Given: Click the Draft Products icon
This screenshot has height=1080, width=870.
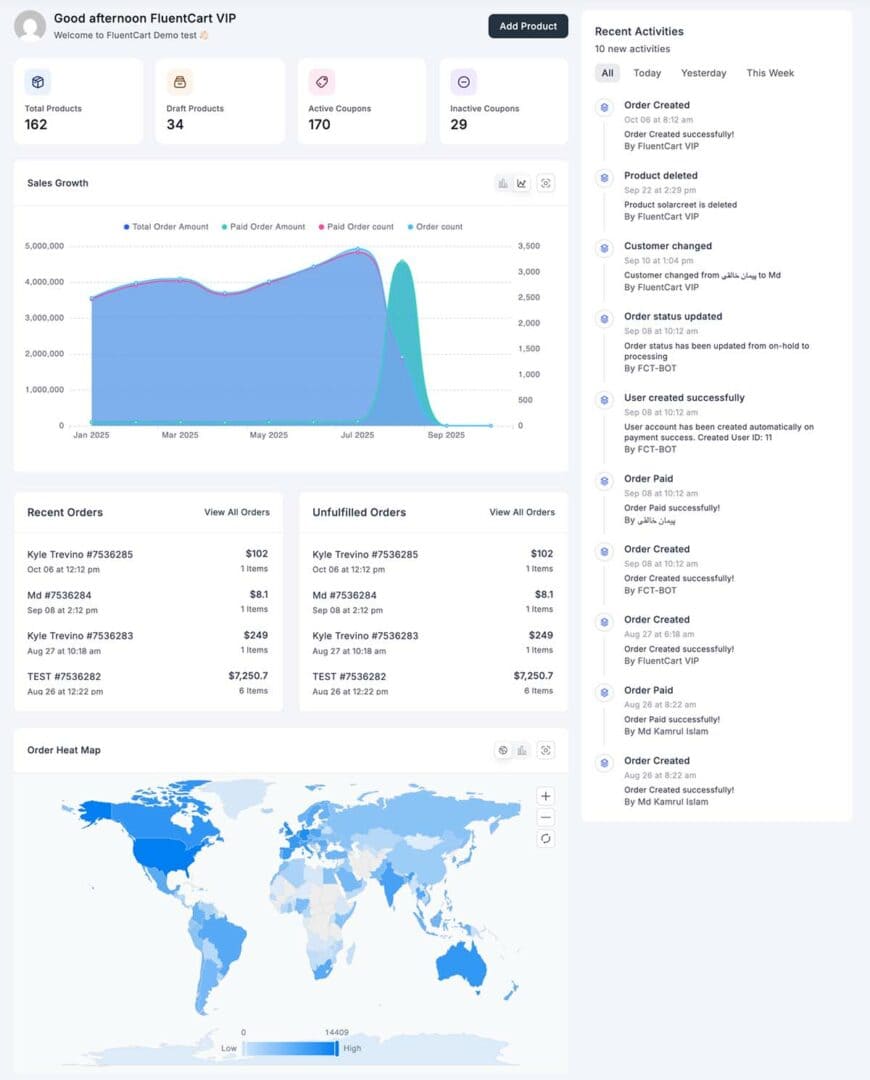Looking at the screenshot, I should pyautogui.click(x=178, y=83).
